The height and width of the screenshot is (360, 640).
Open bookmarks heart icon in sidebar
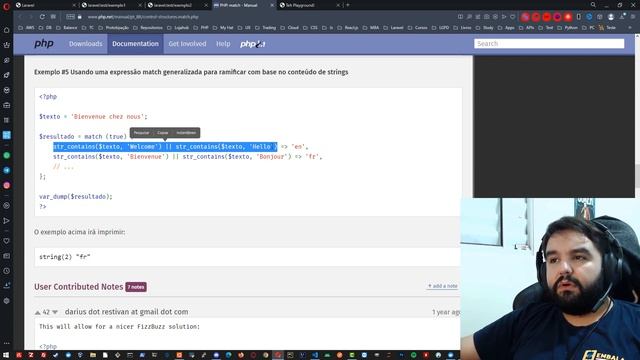tap(7, 241)
